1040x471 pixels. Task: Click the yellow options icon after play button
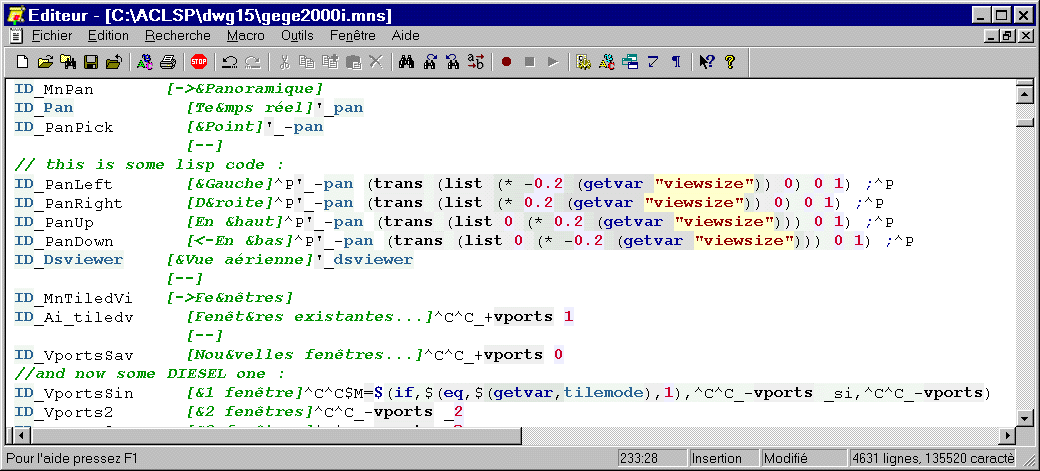pyautogui.click(x=583, y=62)
